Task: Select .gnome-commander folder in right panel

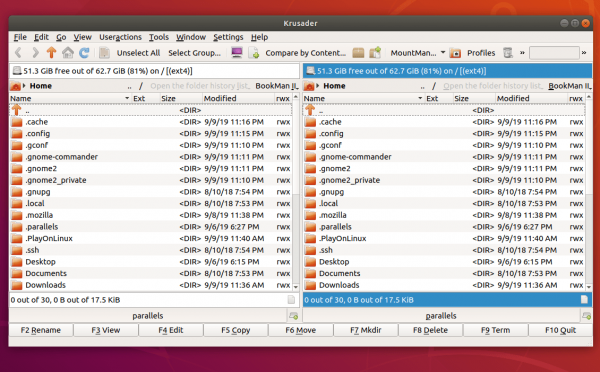Action: click(444, 157)
